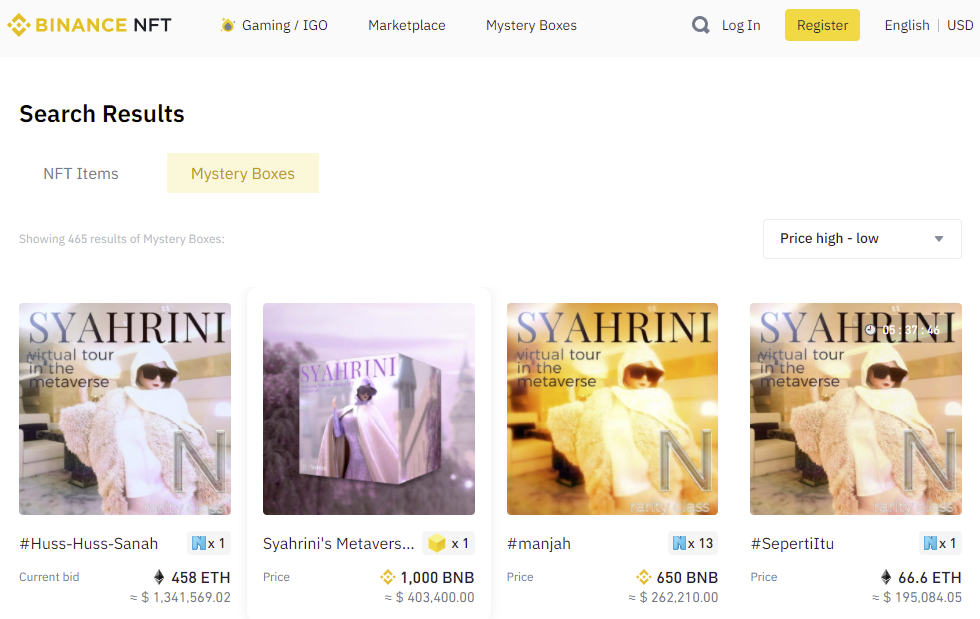The image size is (980, 619).
Task: Click the yellow Register button
Action: click(x=822, y=25)
